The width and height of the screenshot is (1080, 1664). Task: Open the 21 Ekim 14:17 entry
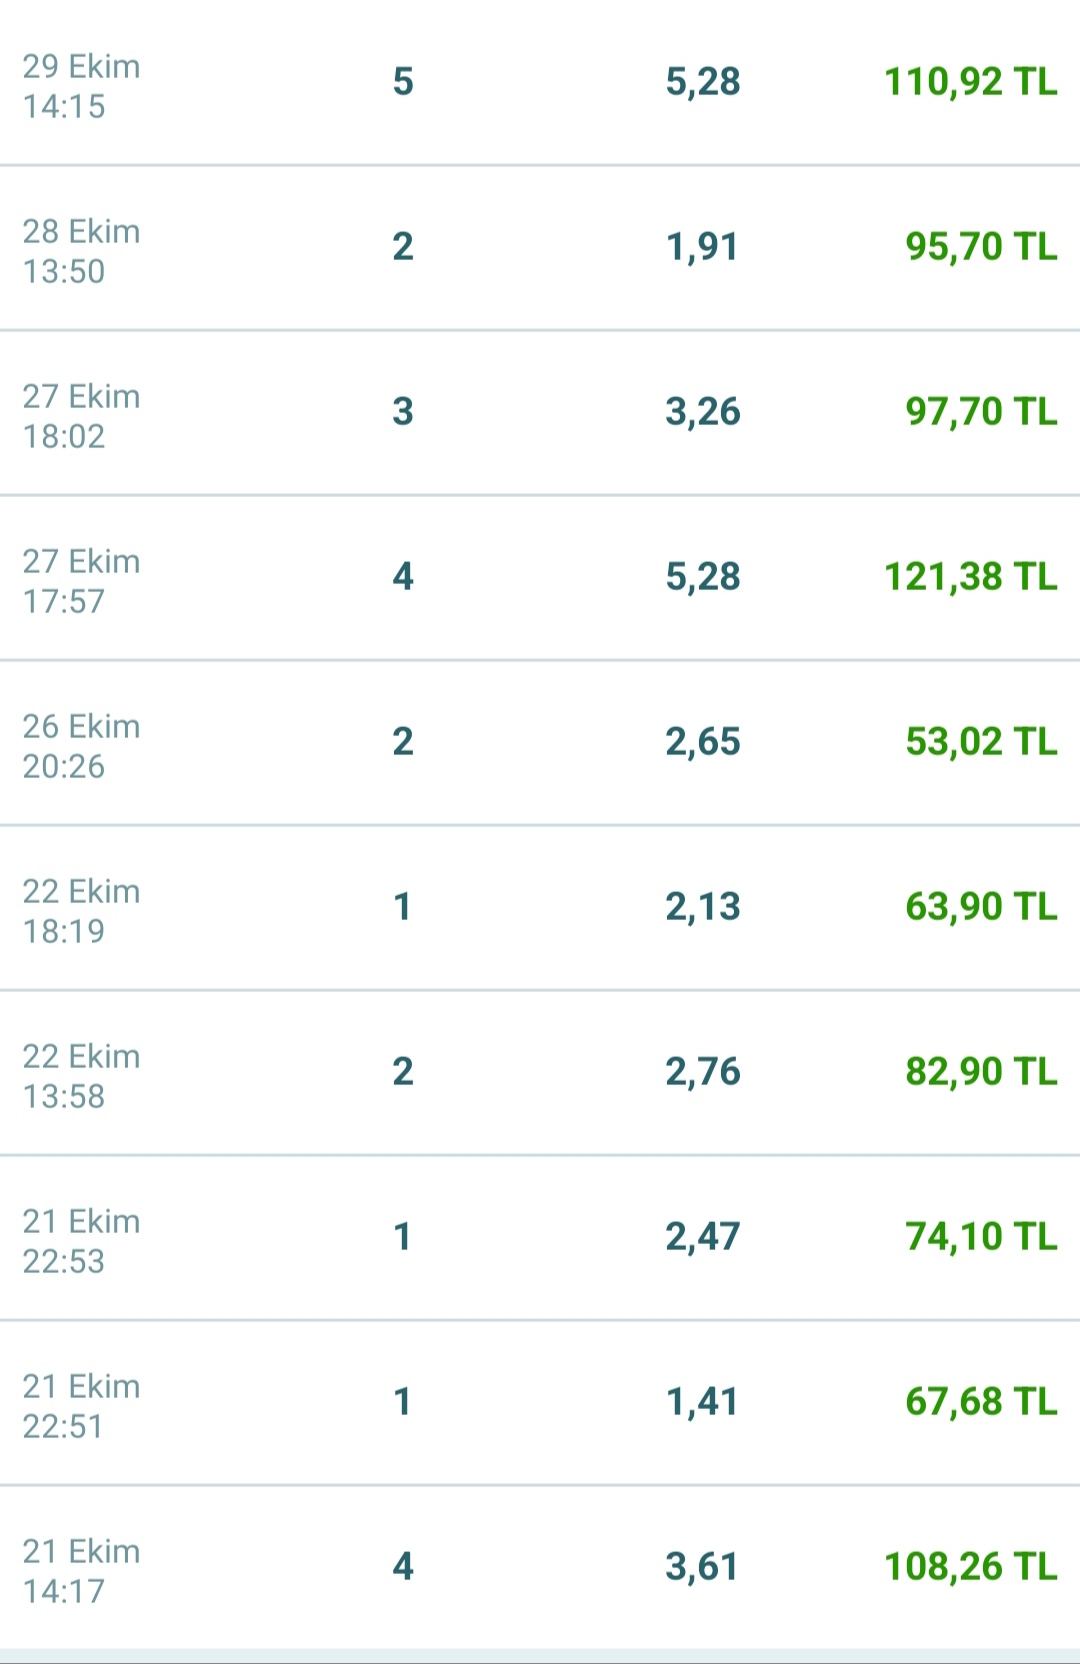[x=82, y=1571]
